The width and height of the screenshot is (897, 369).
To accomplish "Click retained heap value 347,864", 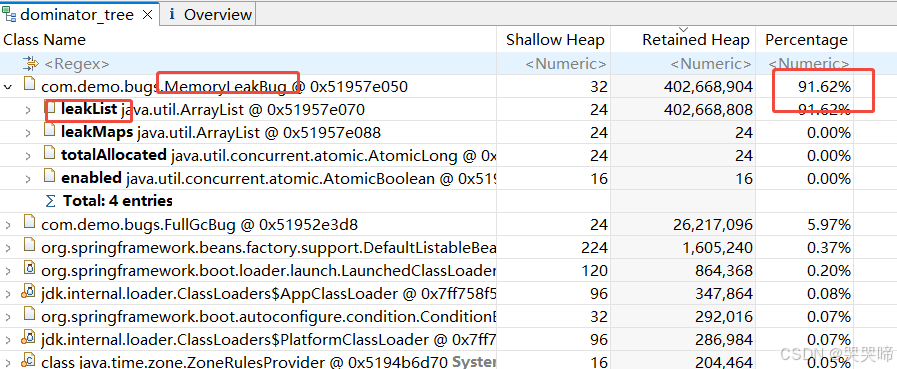I will tap(724, 293).
